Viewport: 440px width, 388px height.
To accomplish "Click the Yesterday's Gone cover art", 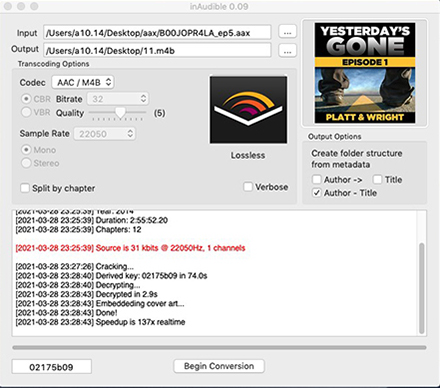I will pos(365,73).
